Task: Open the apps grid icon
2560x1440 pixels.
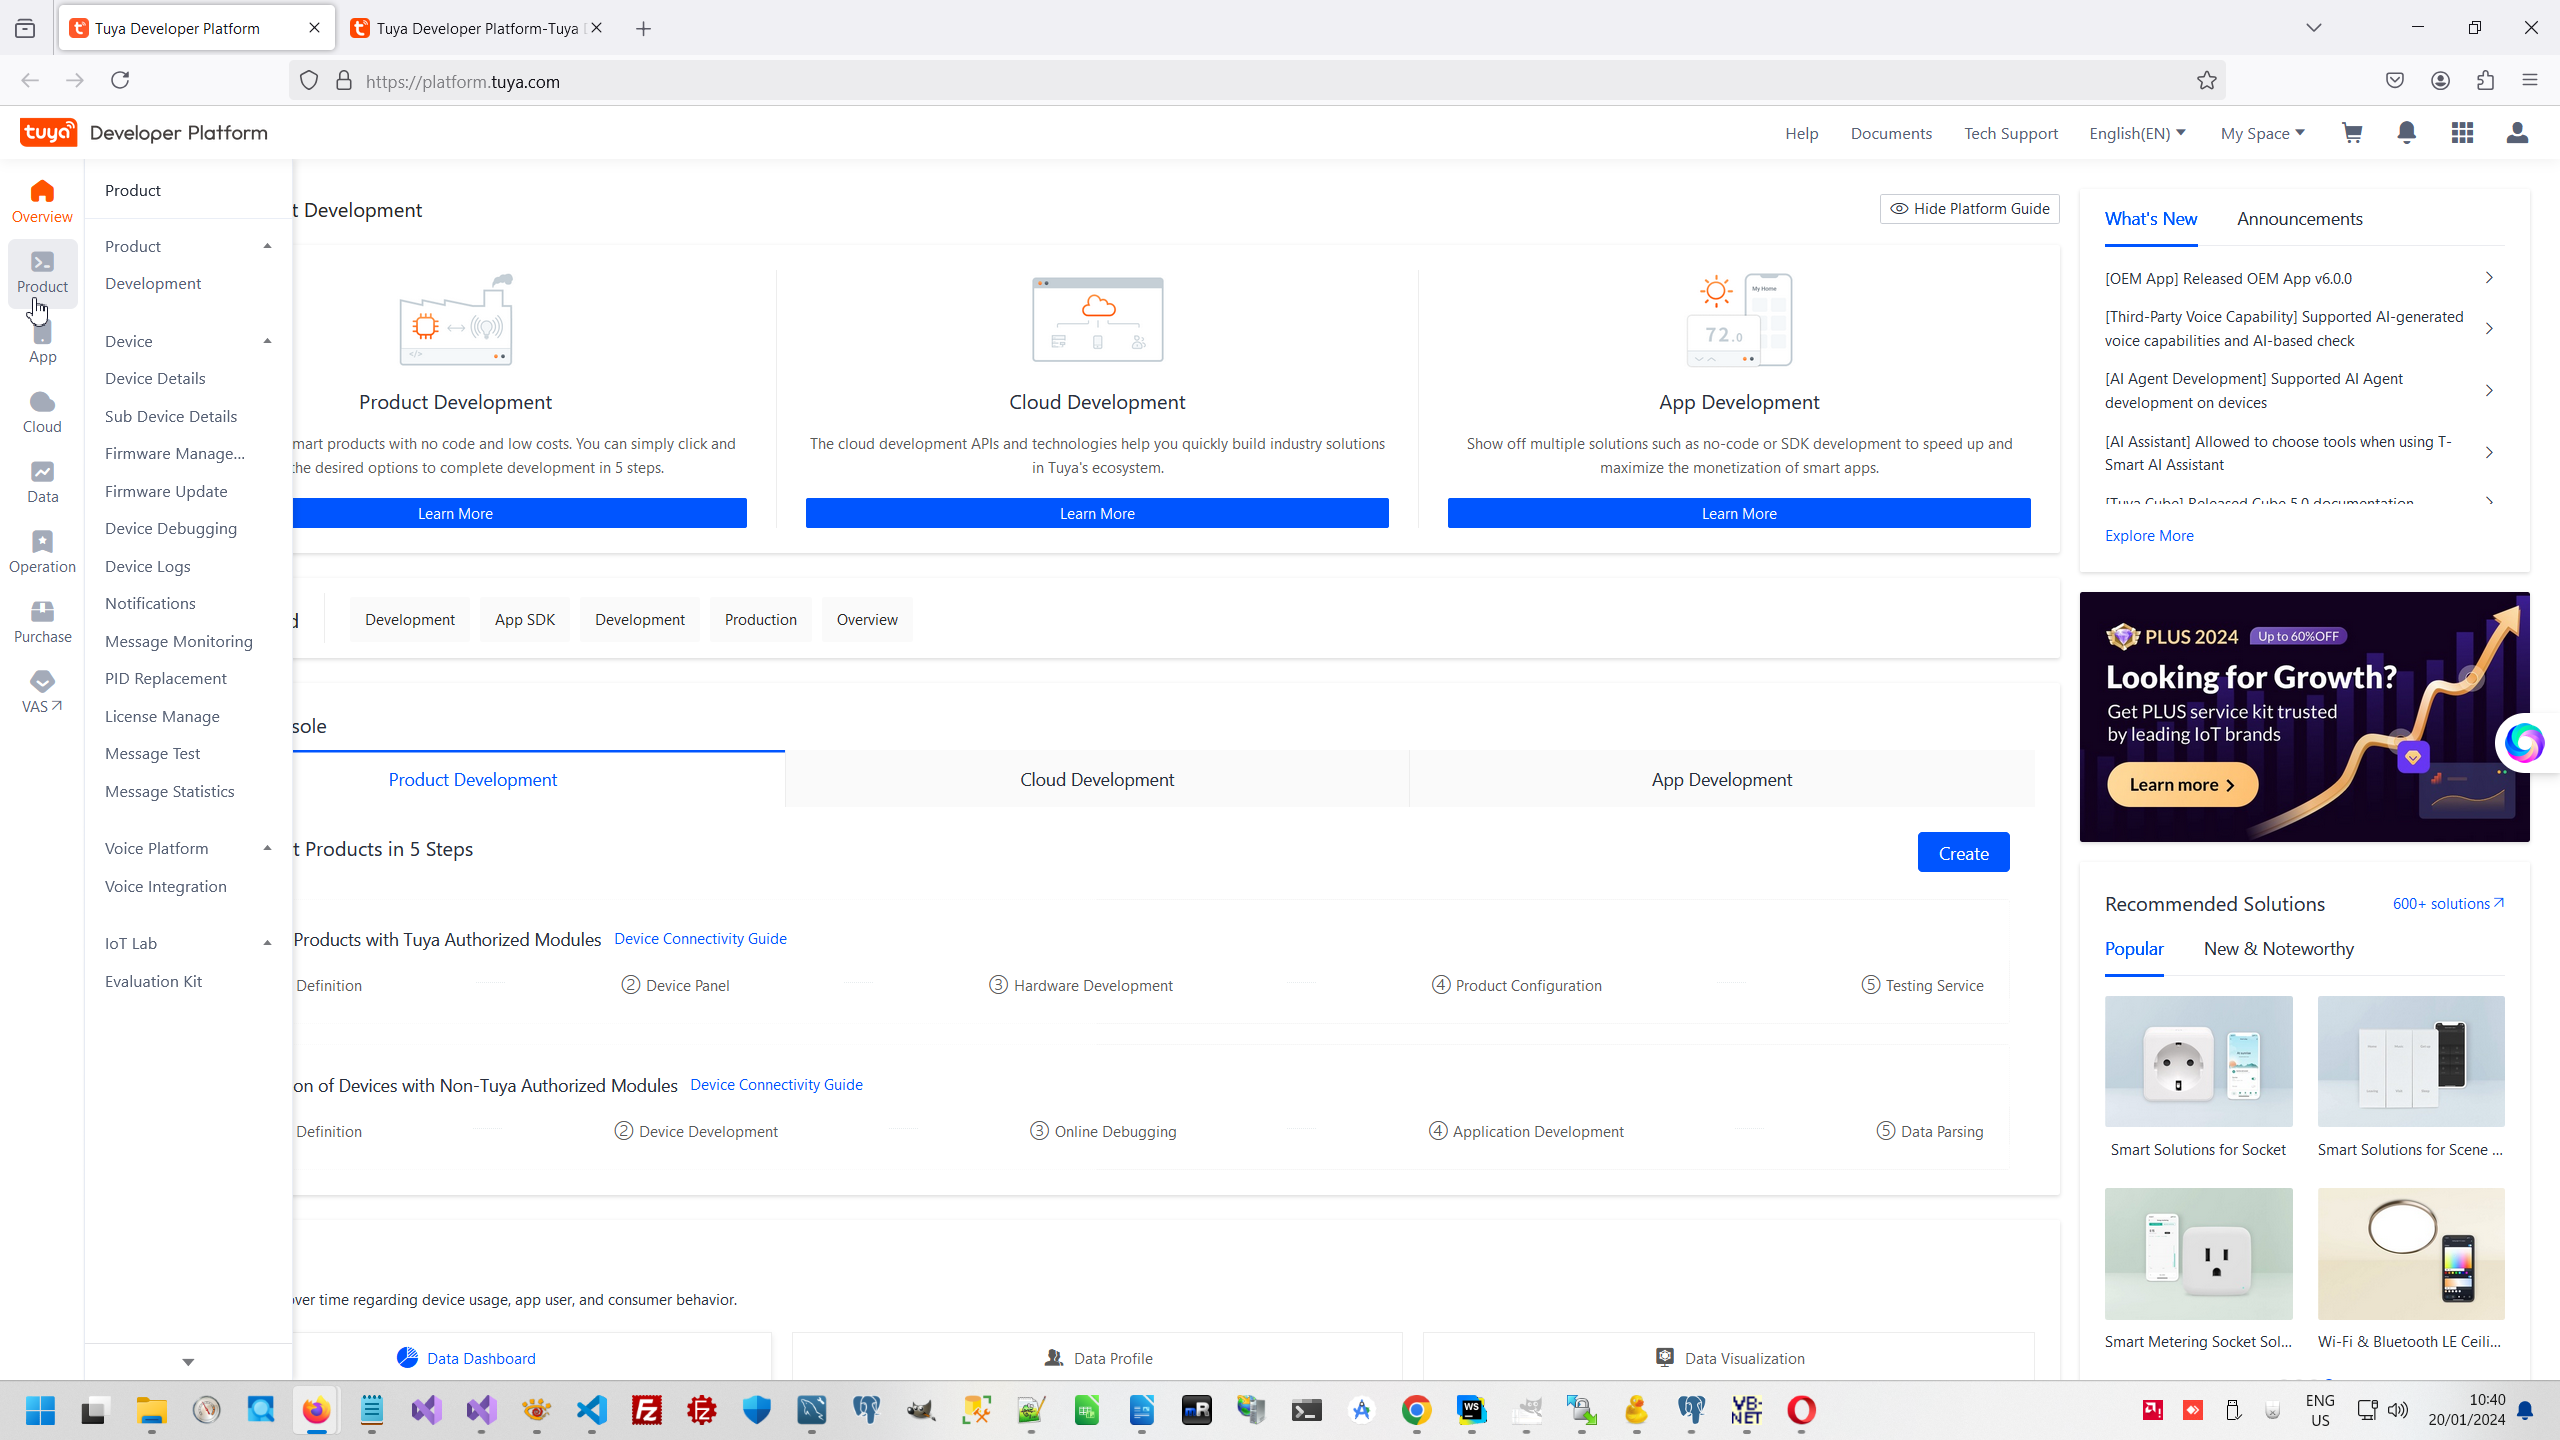Action: (2462, 133)
